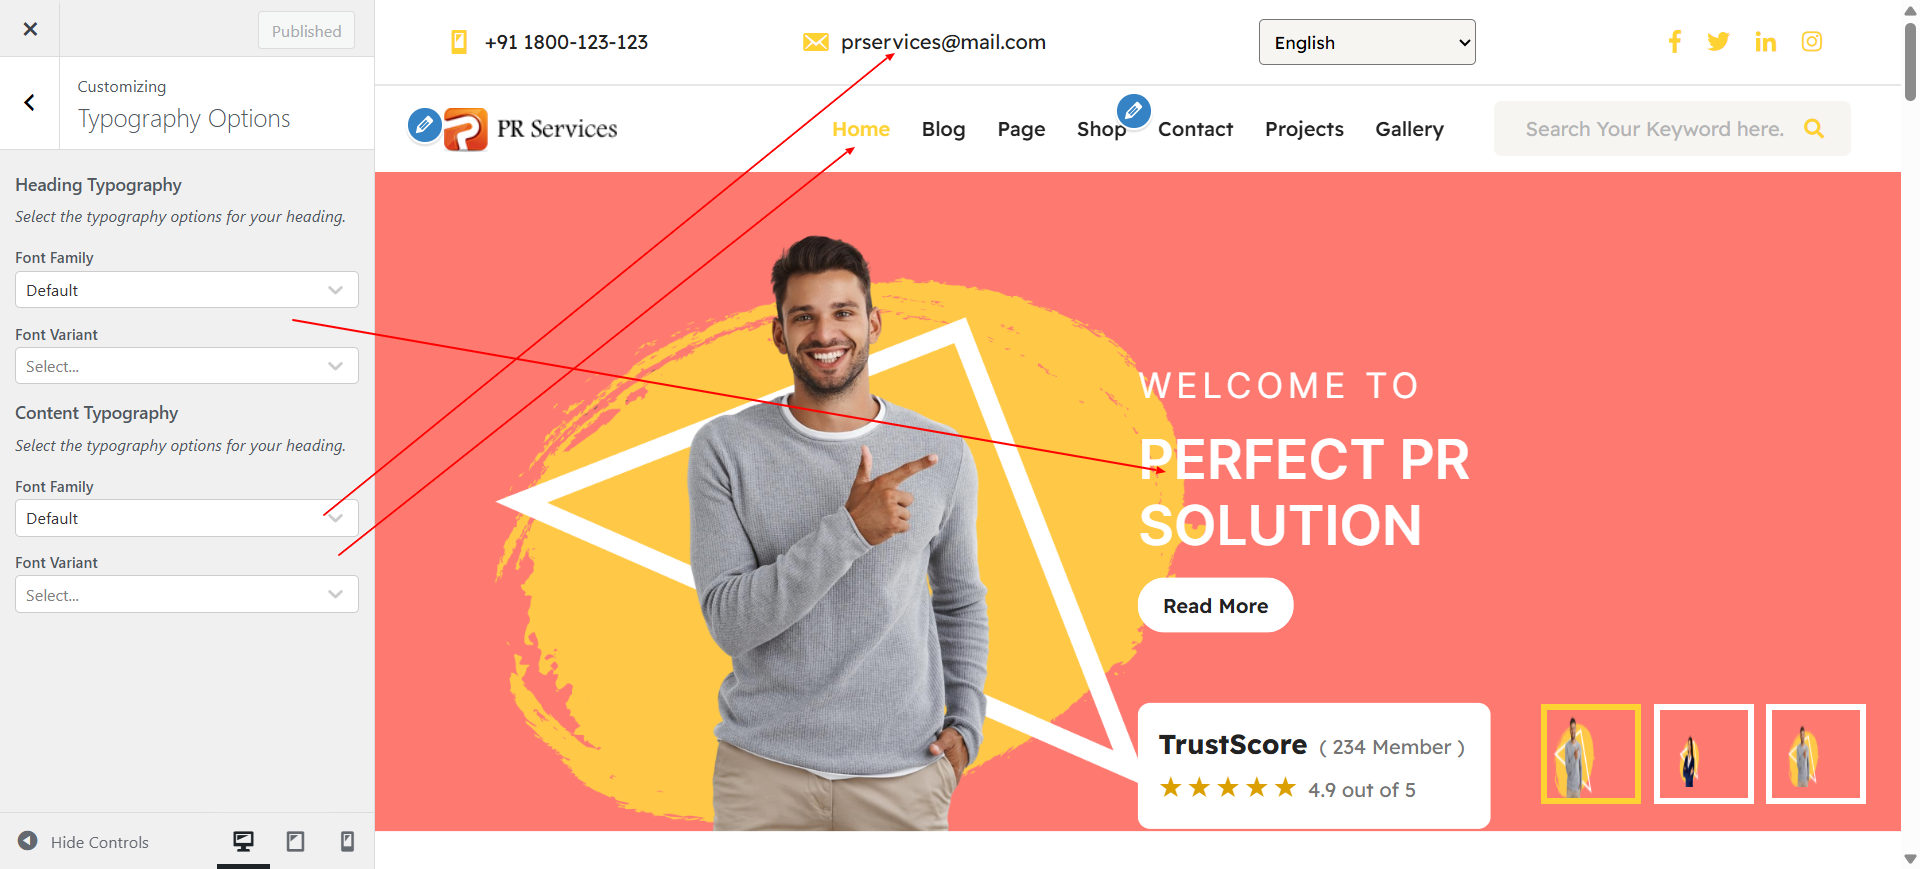The image size is (1920, 869).
Task: Expand Heading Typography Font Family dropdown
Action: (187, 290)
